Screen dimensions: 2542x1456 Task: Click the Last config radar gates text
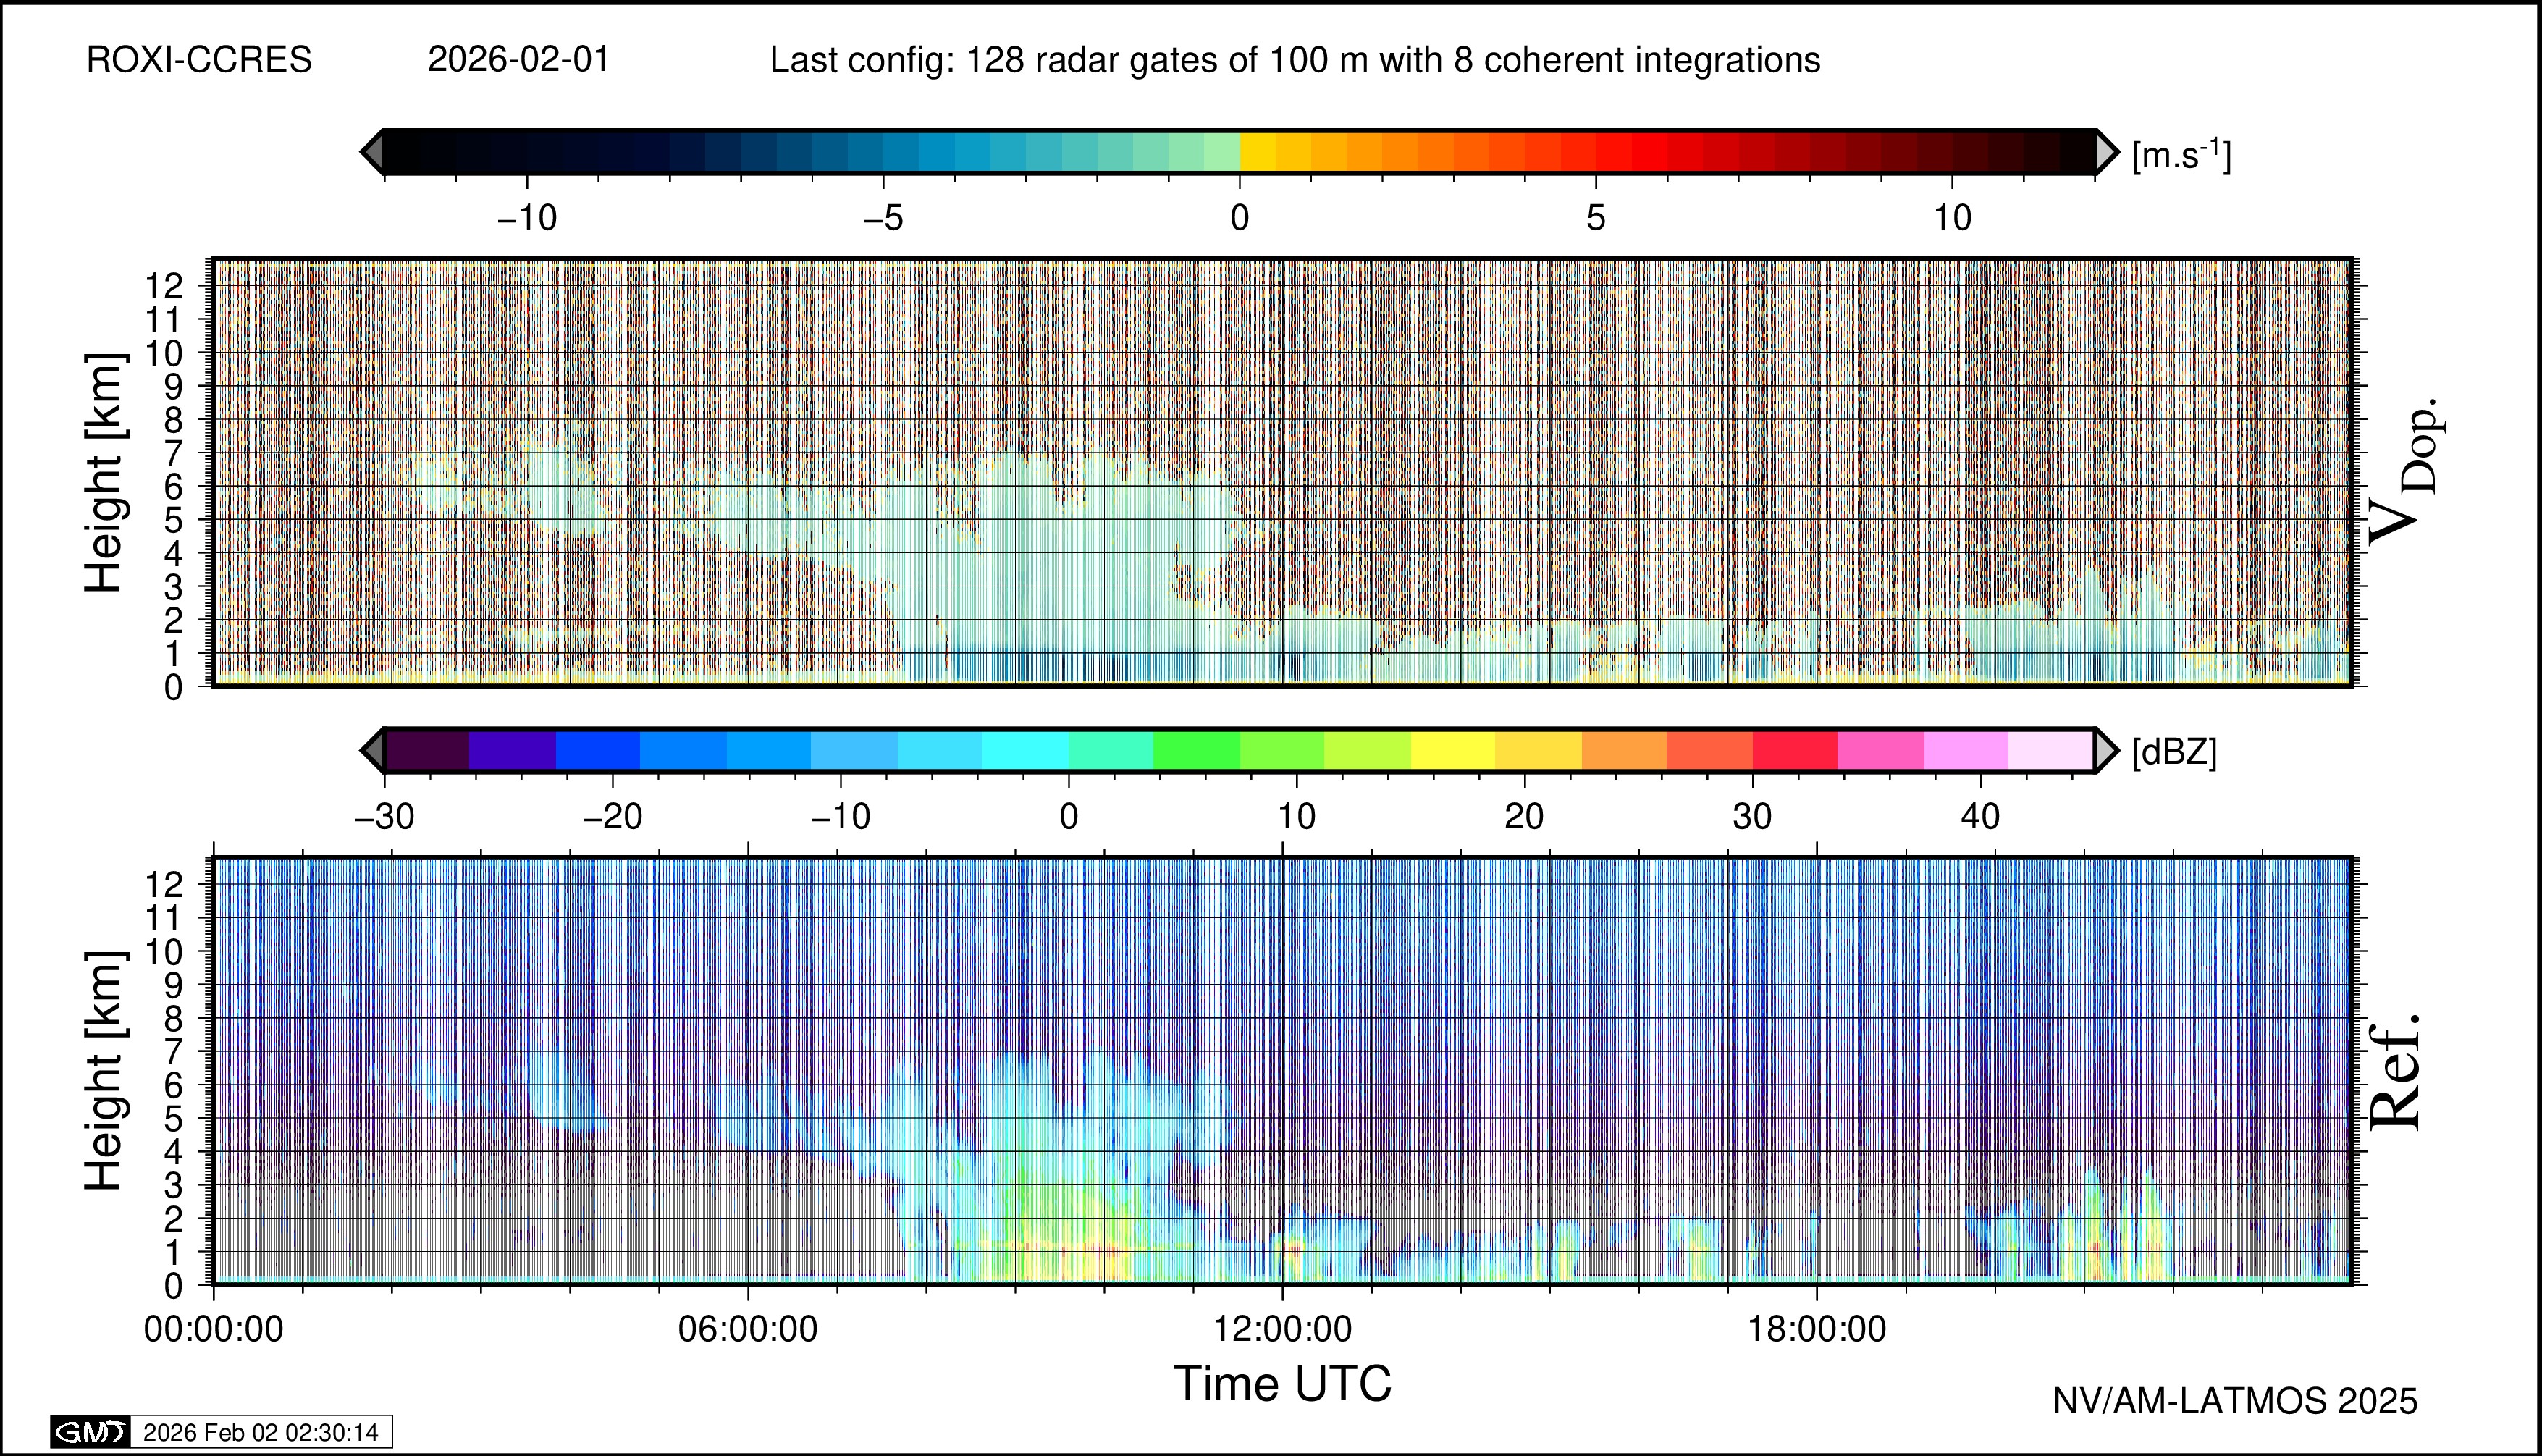coord(1294,60)
